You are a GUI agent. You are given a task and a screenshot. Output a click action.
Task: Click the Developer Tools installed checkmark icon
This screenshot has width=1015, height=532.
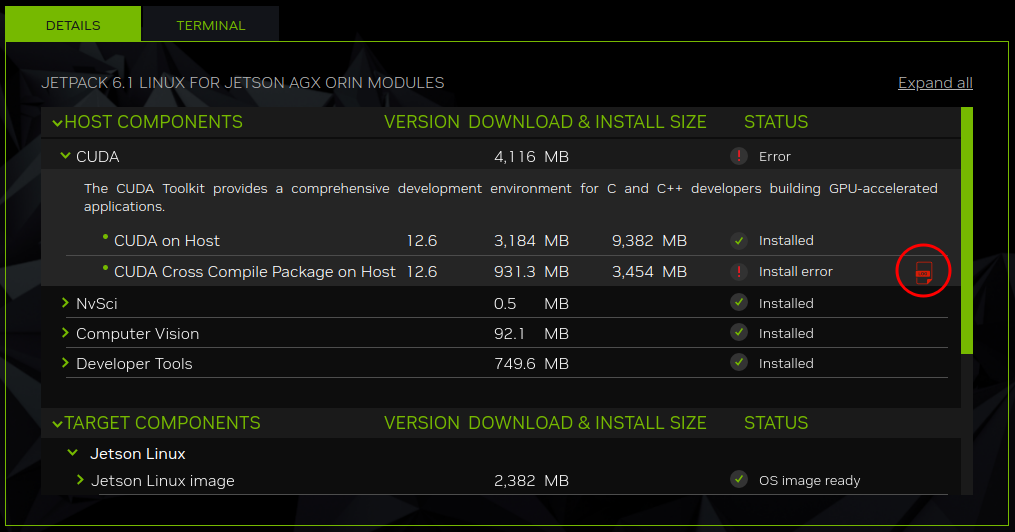click(738, 362)
